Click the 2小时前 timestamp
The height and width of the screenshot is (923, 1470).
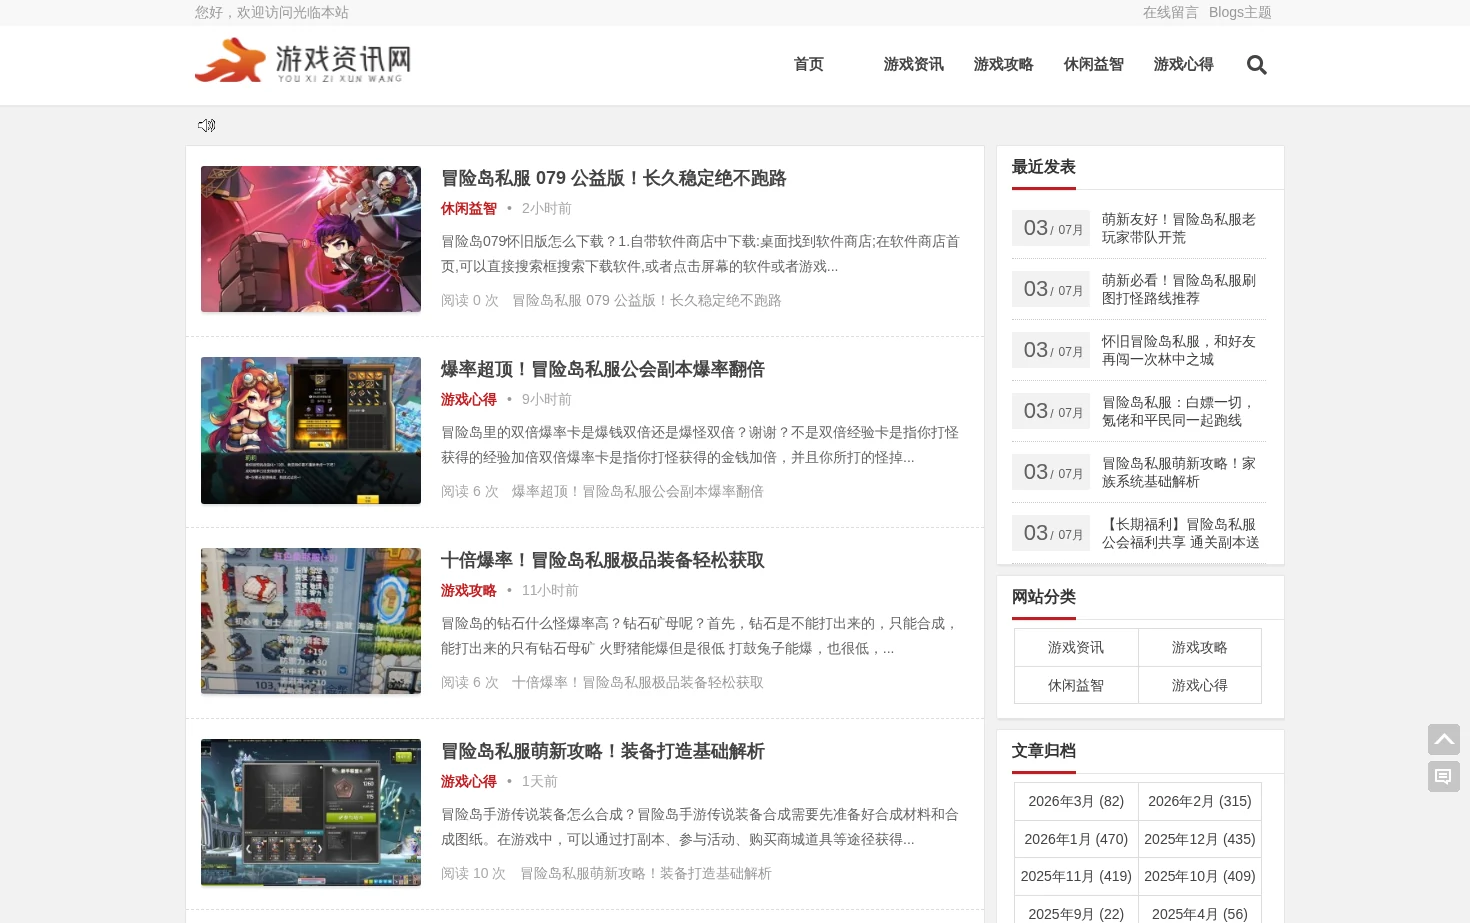click(547, 208)
